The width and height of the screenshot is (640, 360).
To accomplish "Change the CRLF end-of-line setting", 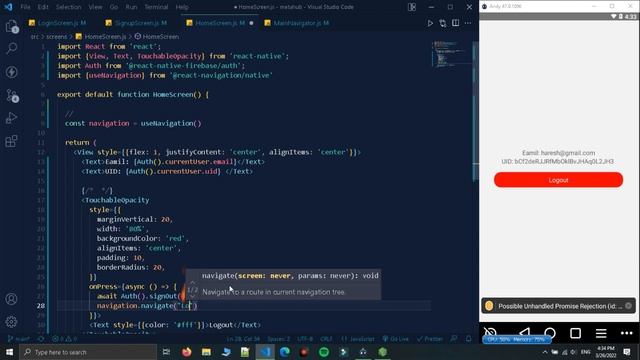I will (x=326, y=339).
